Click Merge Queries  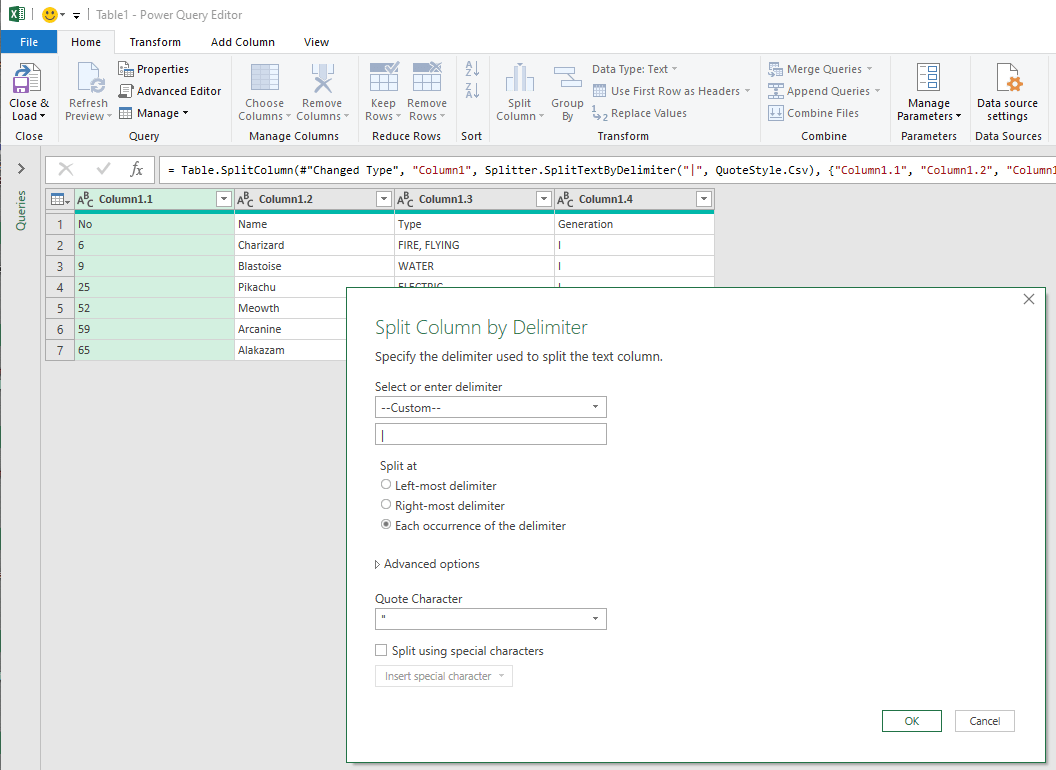[820, 69]
